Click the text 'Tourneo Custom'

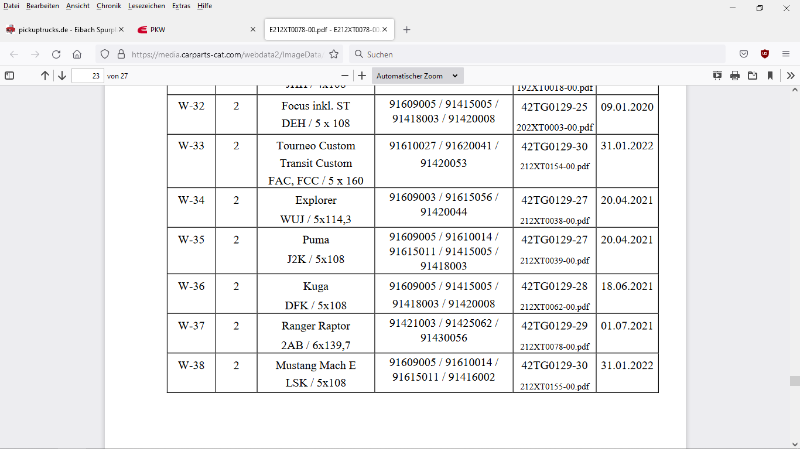point(316,145)
